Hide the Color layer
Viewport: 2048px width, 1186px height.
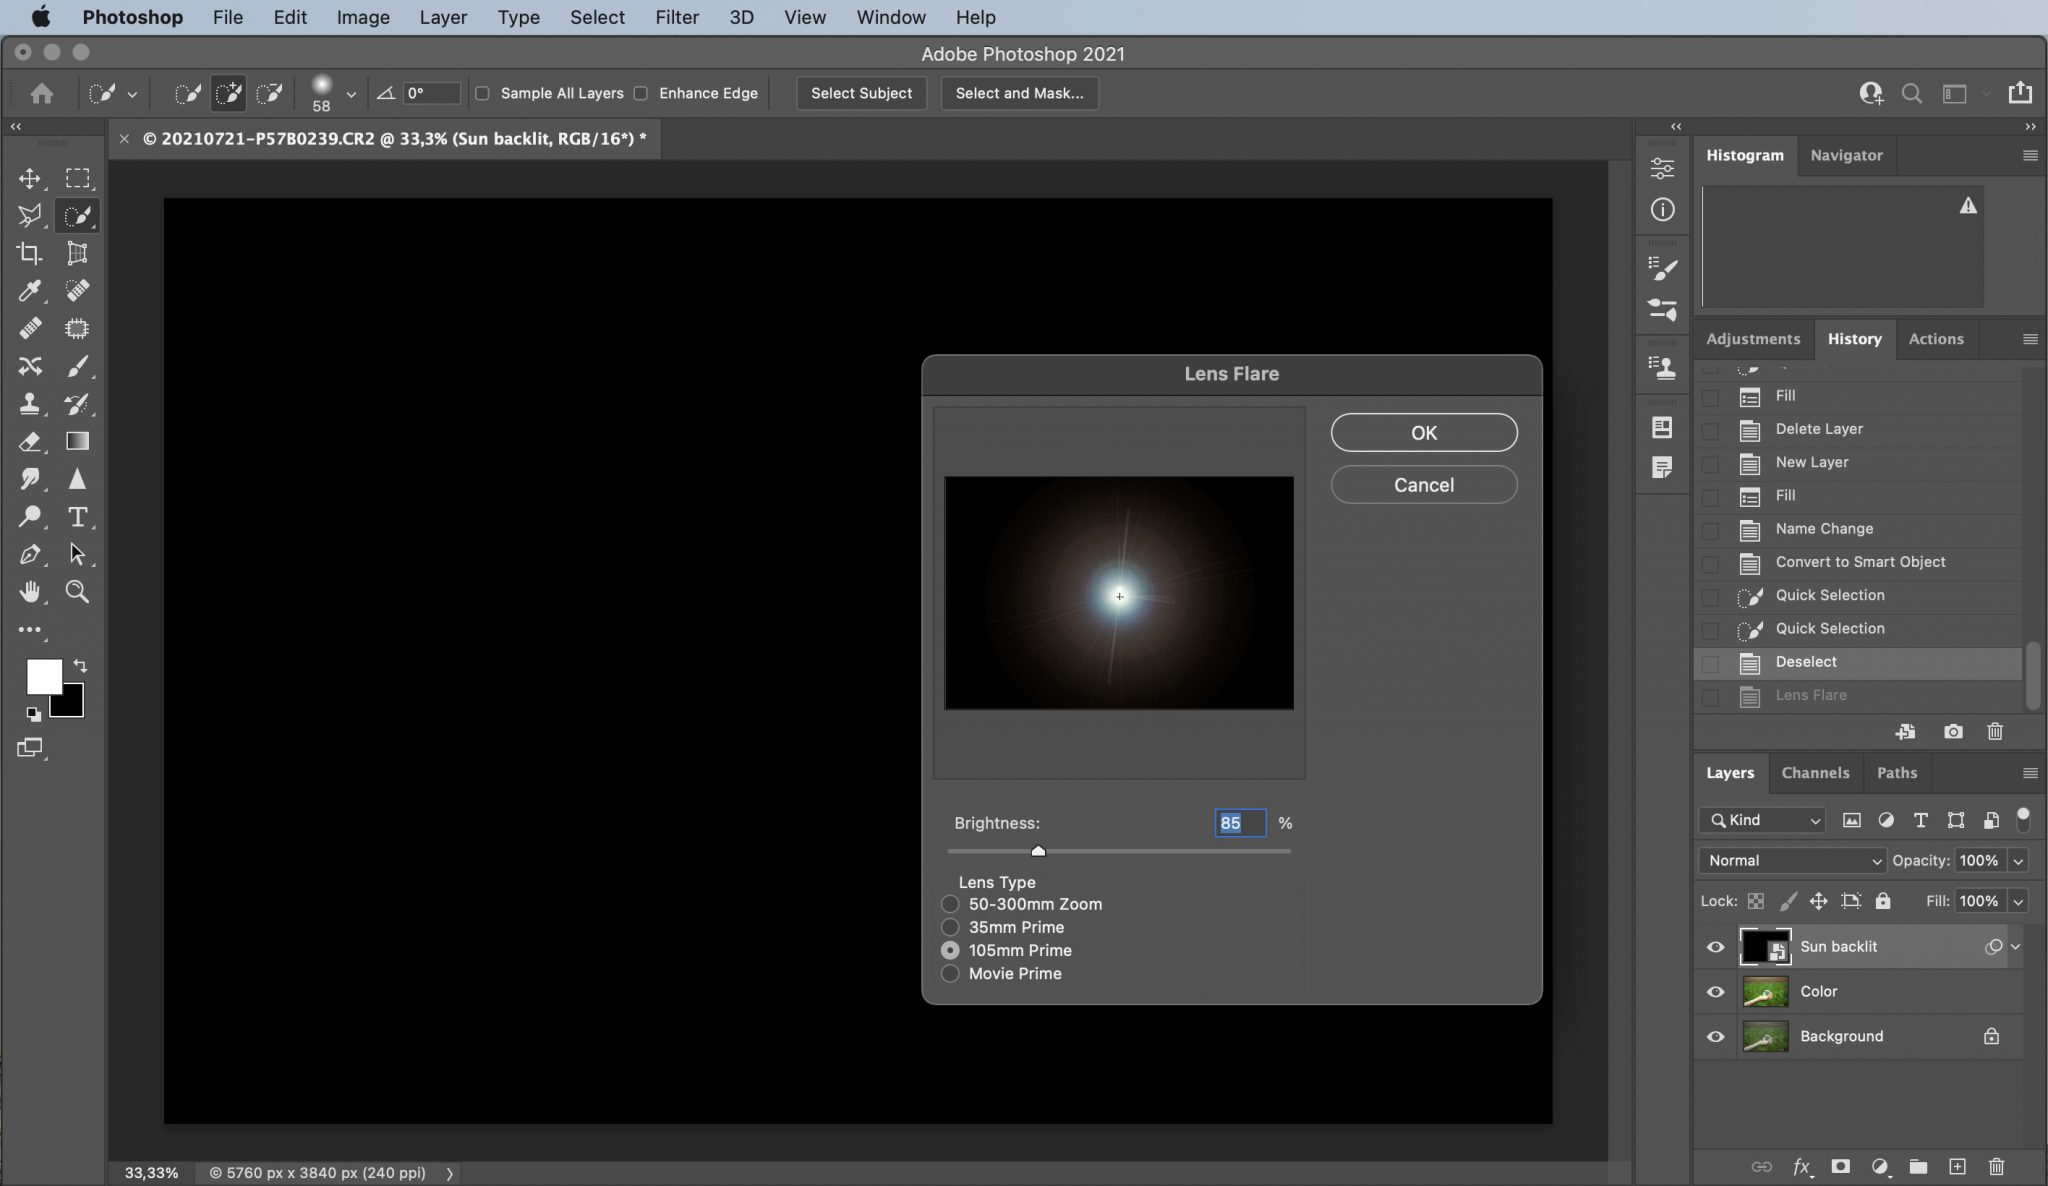coord(1714,991)
